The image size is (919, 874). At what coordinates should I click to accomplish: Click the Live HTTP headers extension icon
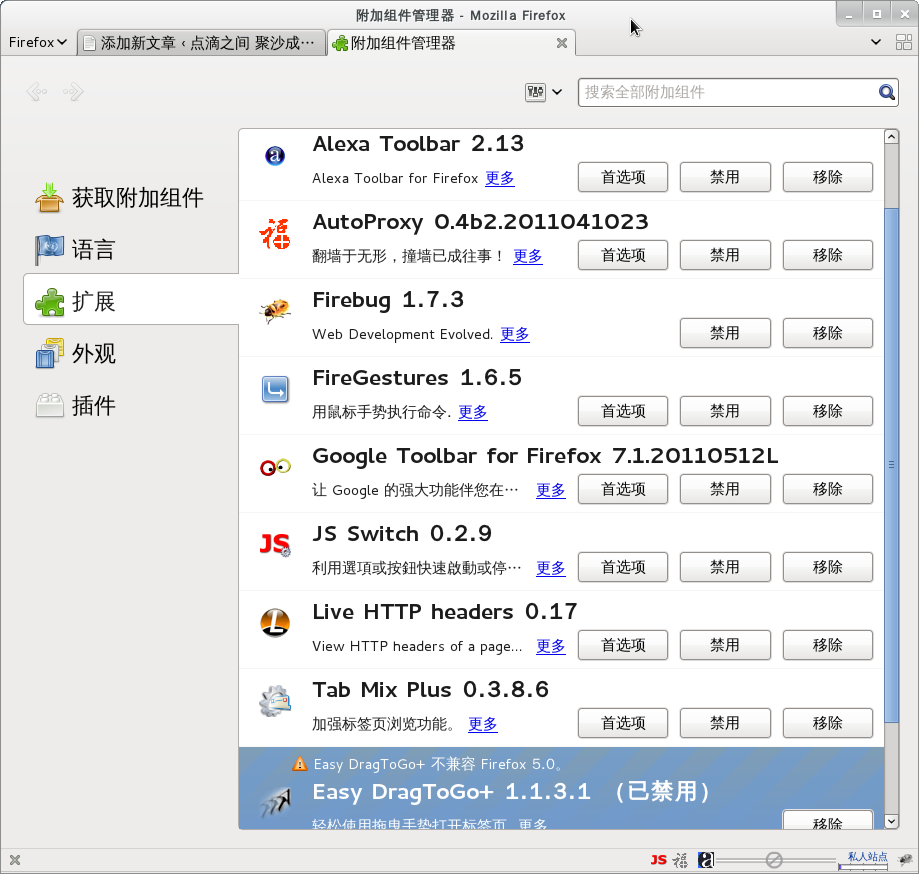(275, 623)
